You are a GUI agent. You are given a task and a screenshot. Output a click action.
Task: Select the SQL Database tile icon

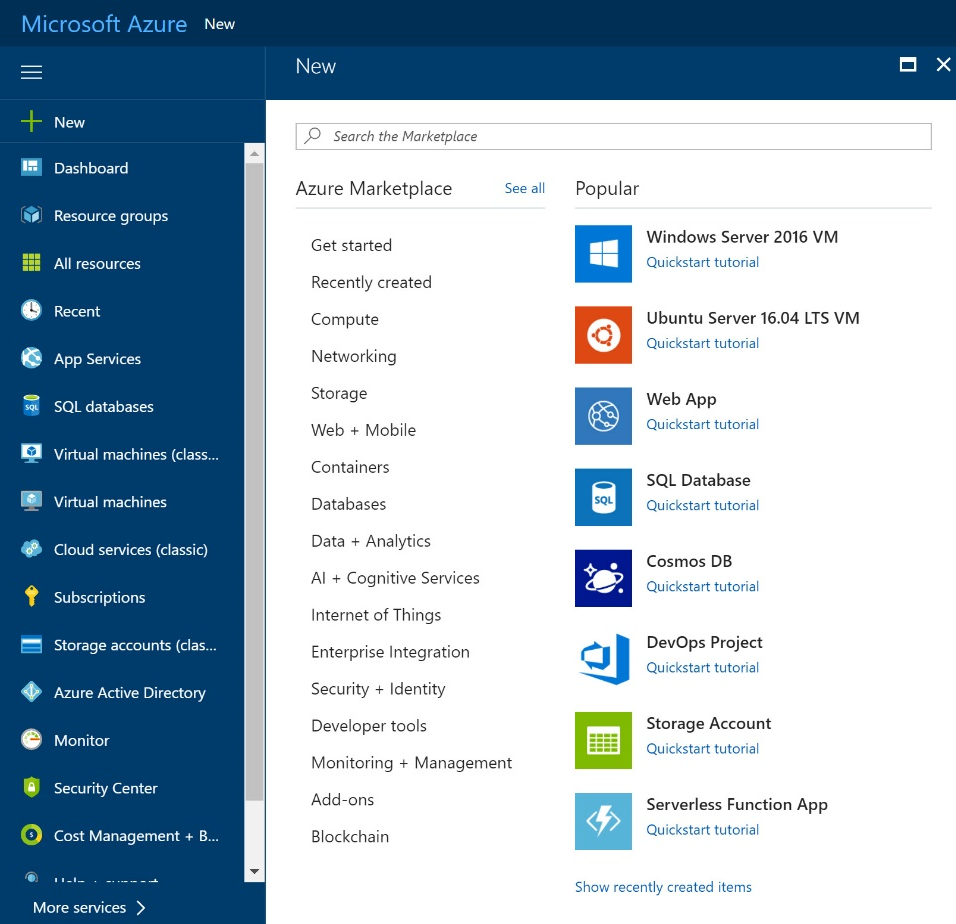tap(603, 497)
